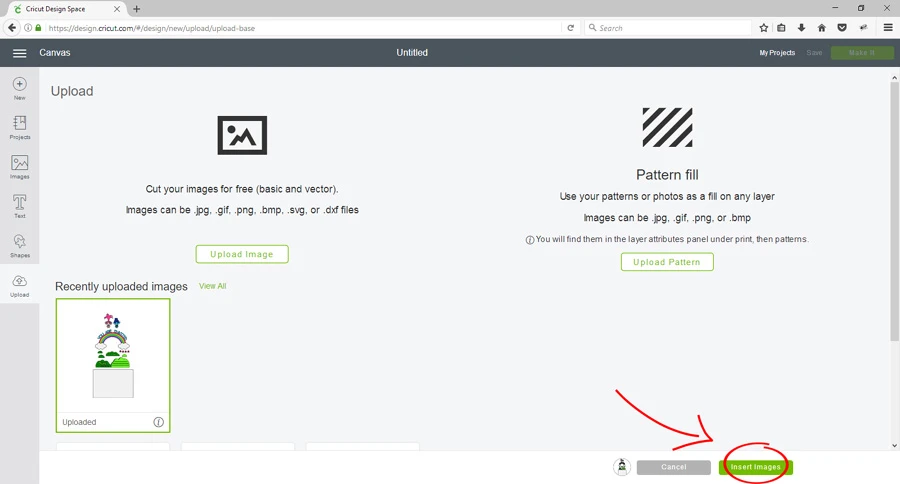Click the extension icon next to Pocket

point(863,28)
